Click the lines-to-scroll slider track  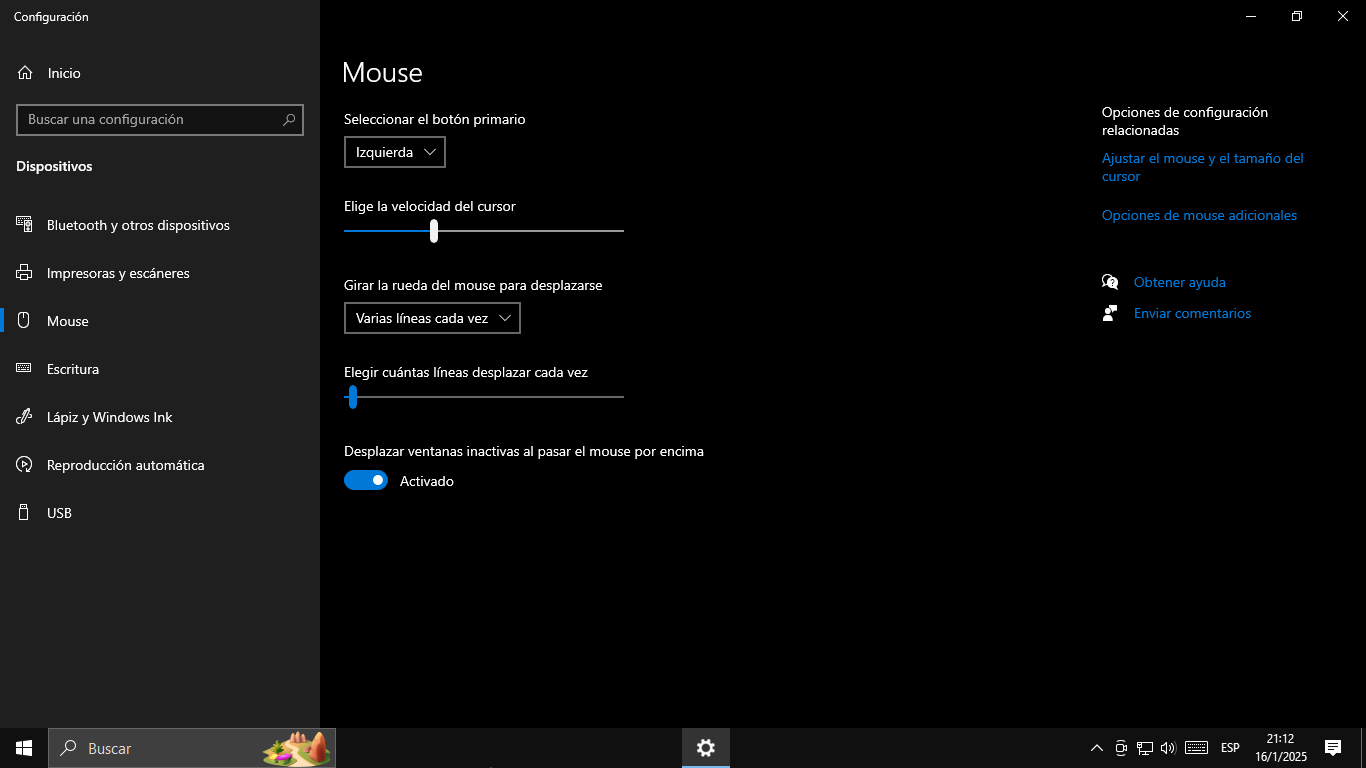(x=490, y=397)
